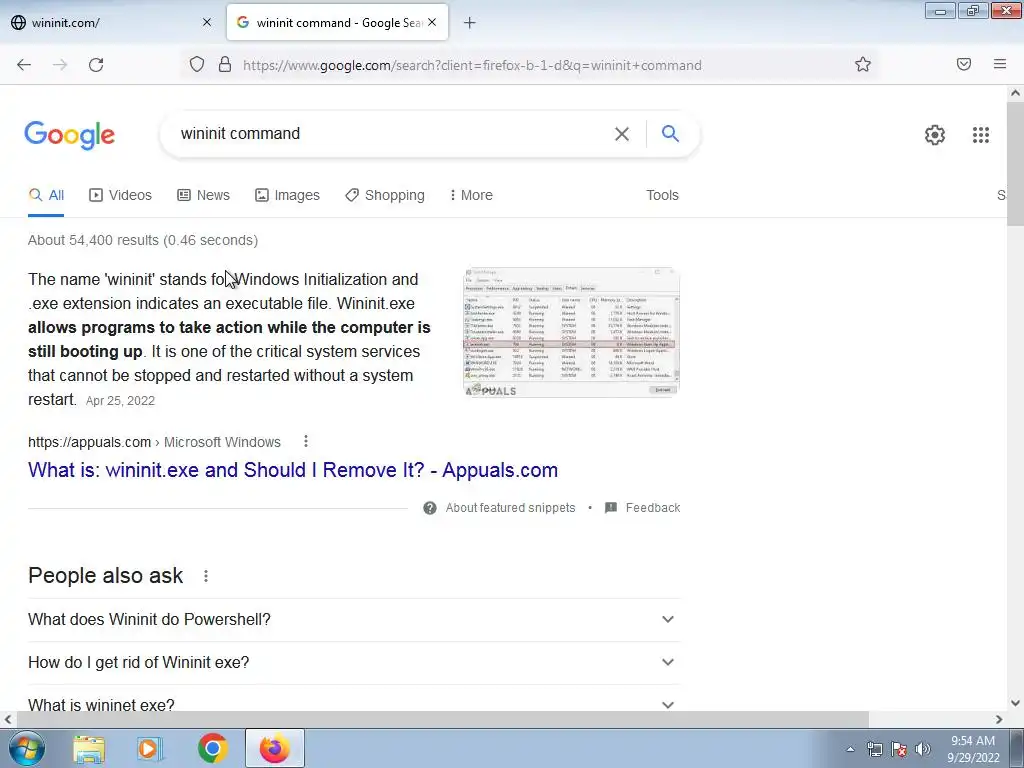Expand 'How do I get rid of Wininit exe?'
1024x768 pixels.
(x=354, y=663)
